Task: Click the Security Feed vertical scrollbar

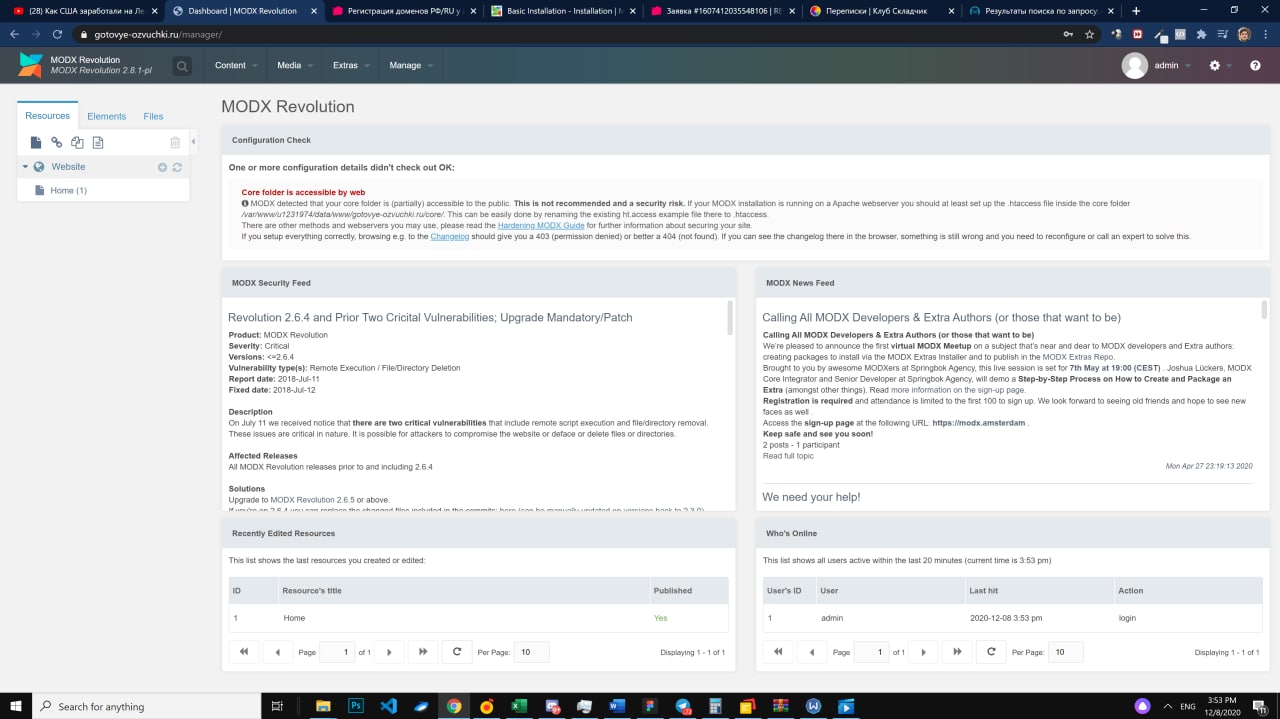Action: 730,316
